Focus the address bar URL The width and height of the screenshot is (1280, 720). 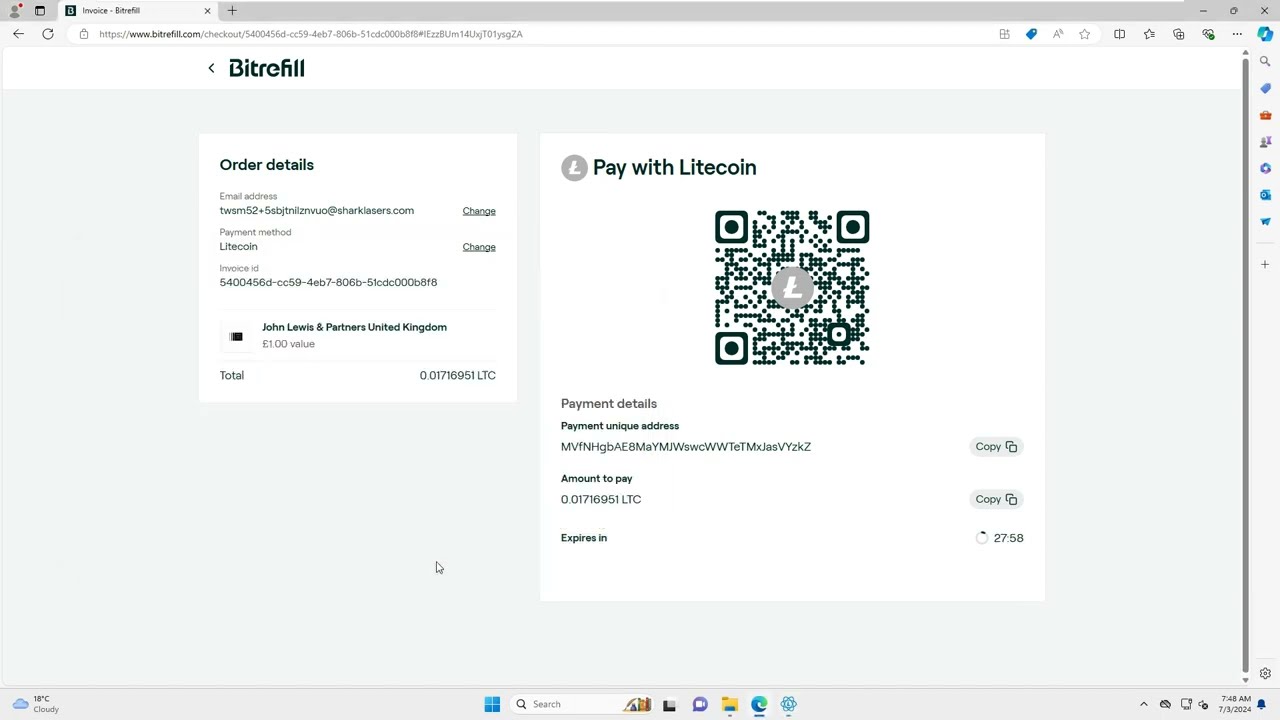[311, 34]
